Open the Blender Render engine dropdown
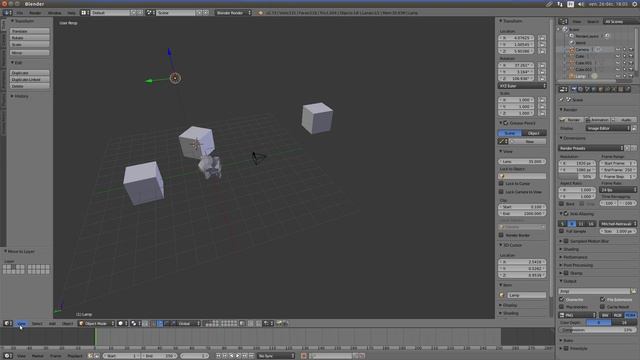Image resolution: width=640 pixels, height=360 pixels. tap(233, 13)
